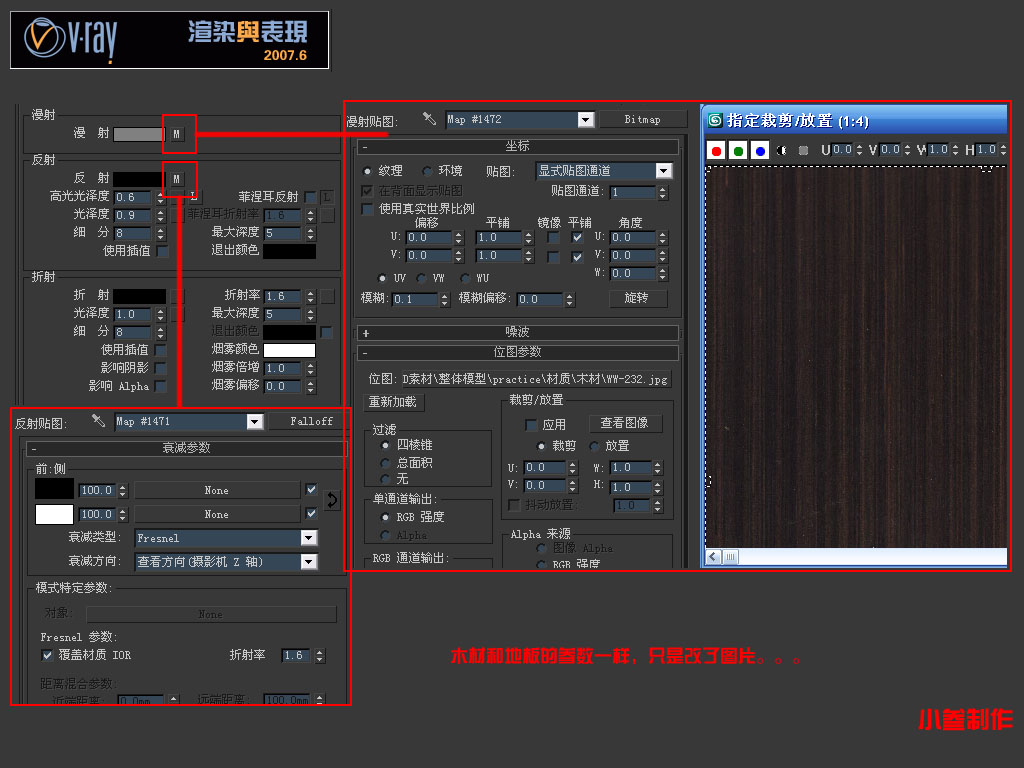This screenshot has height=768, width=1024.
Task: Click the white 烟雾颜色 color swatch
Action: click(x=289, y=350)
